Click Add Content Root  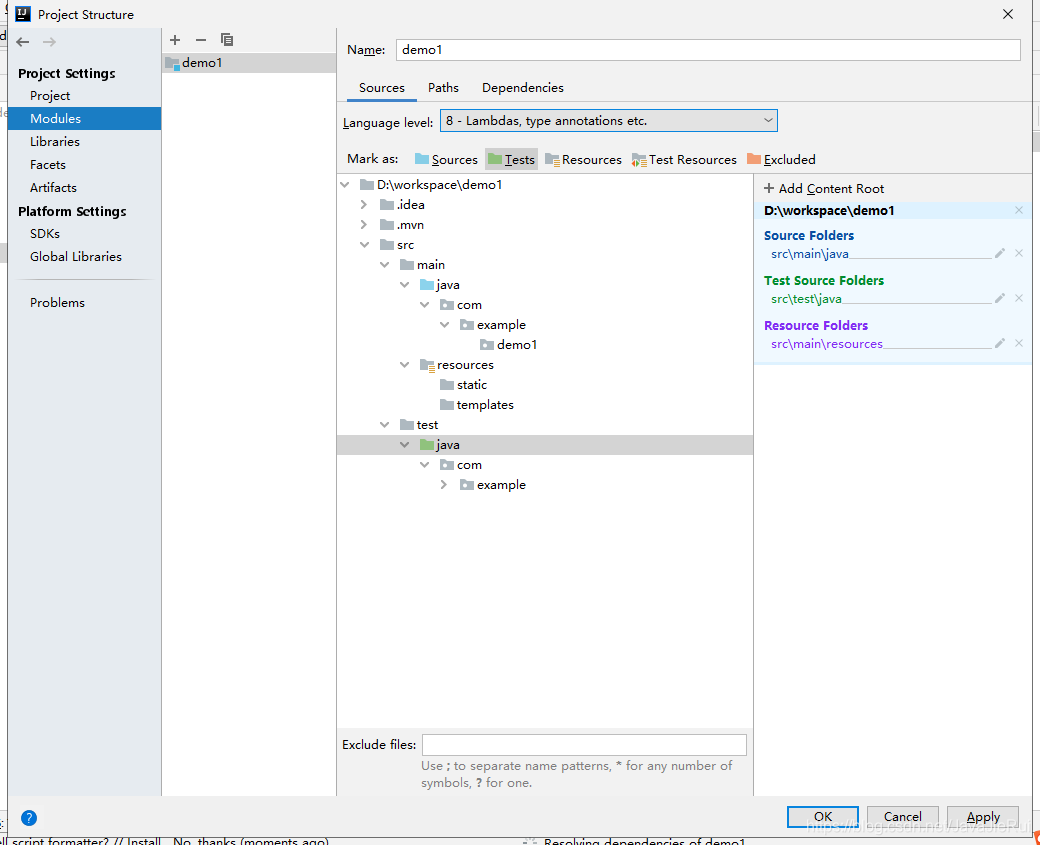[824, 189]
